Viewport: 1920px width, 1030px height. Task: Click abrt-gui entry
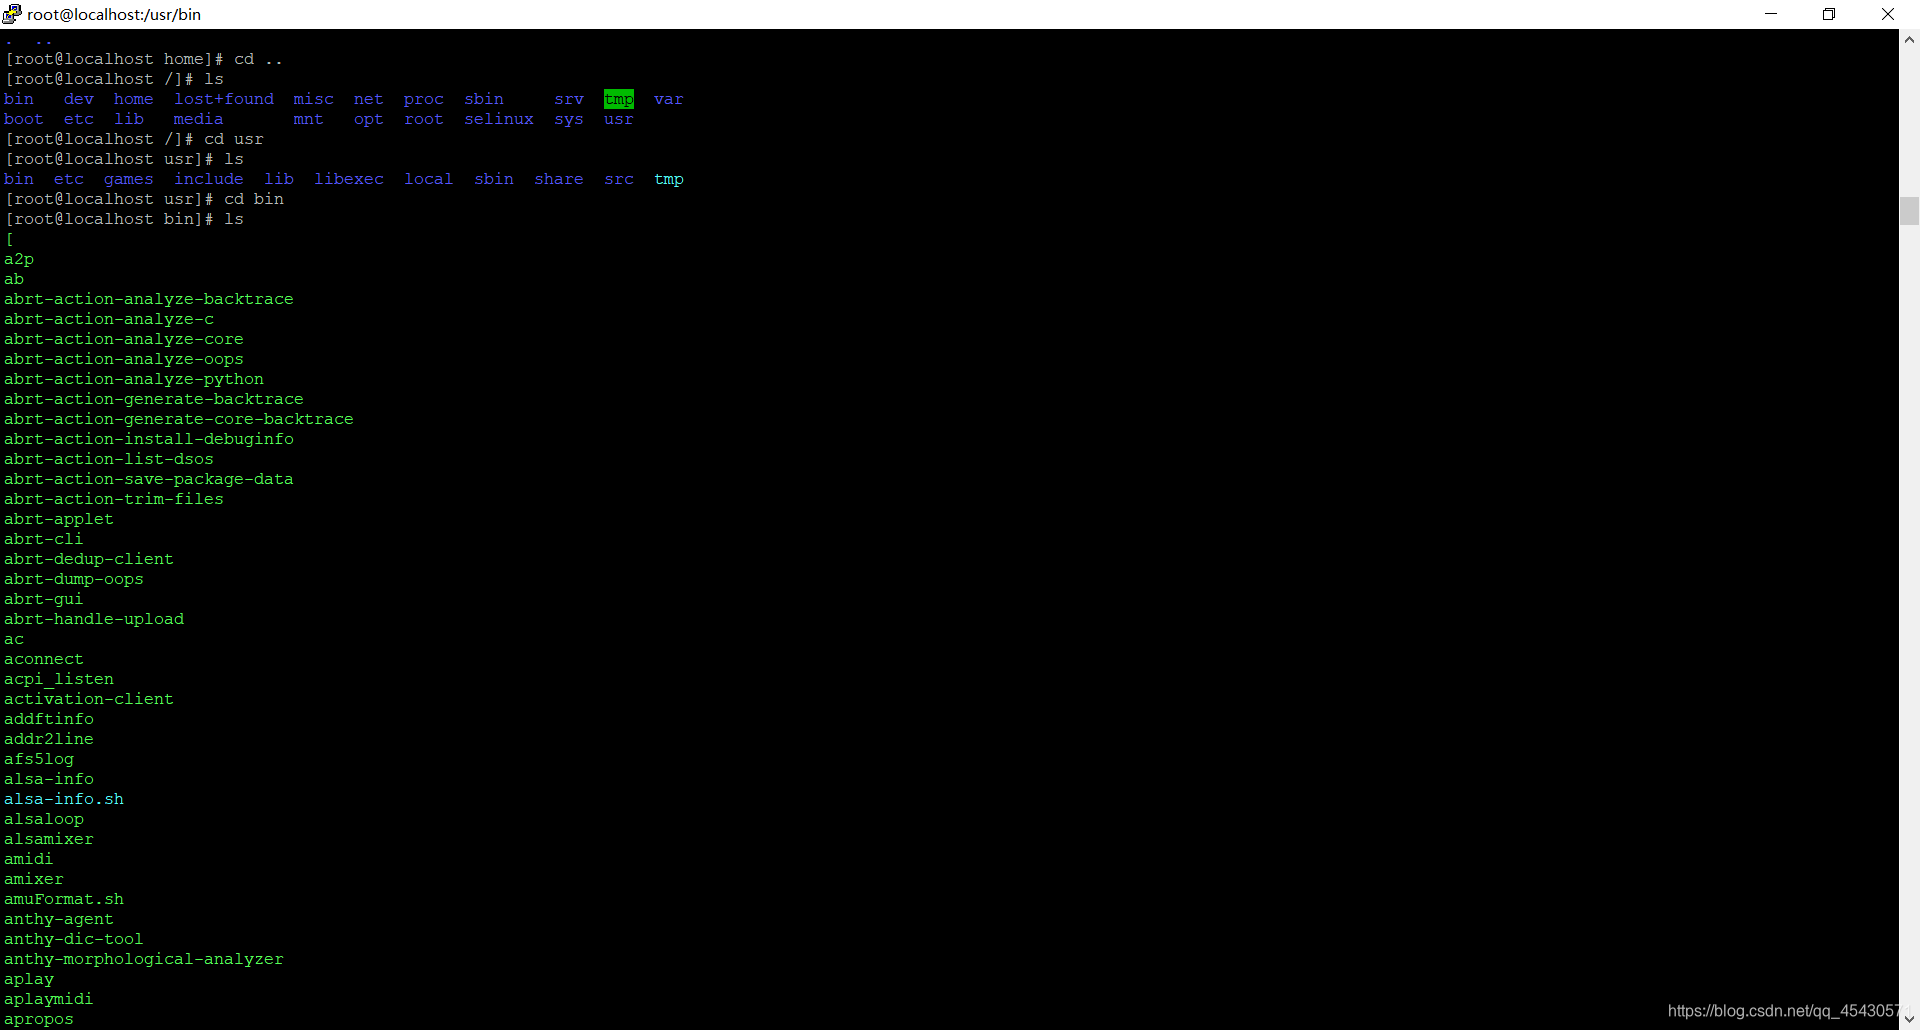[44, 599]
